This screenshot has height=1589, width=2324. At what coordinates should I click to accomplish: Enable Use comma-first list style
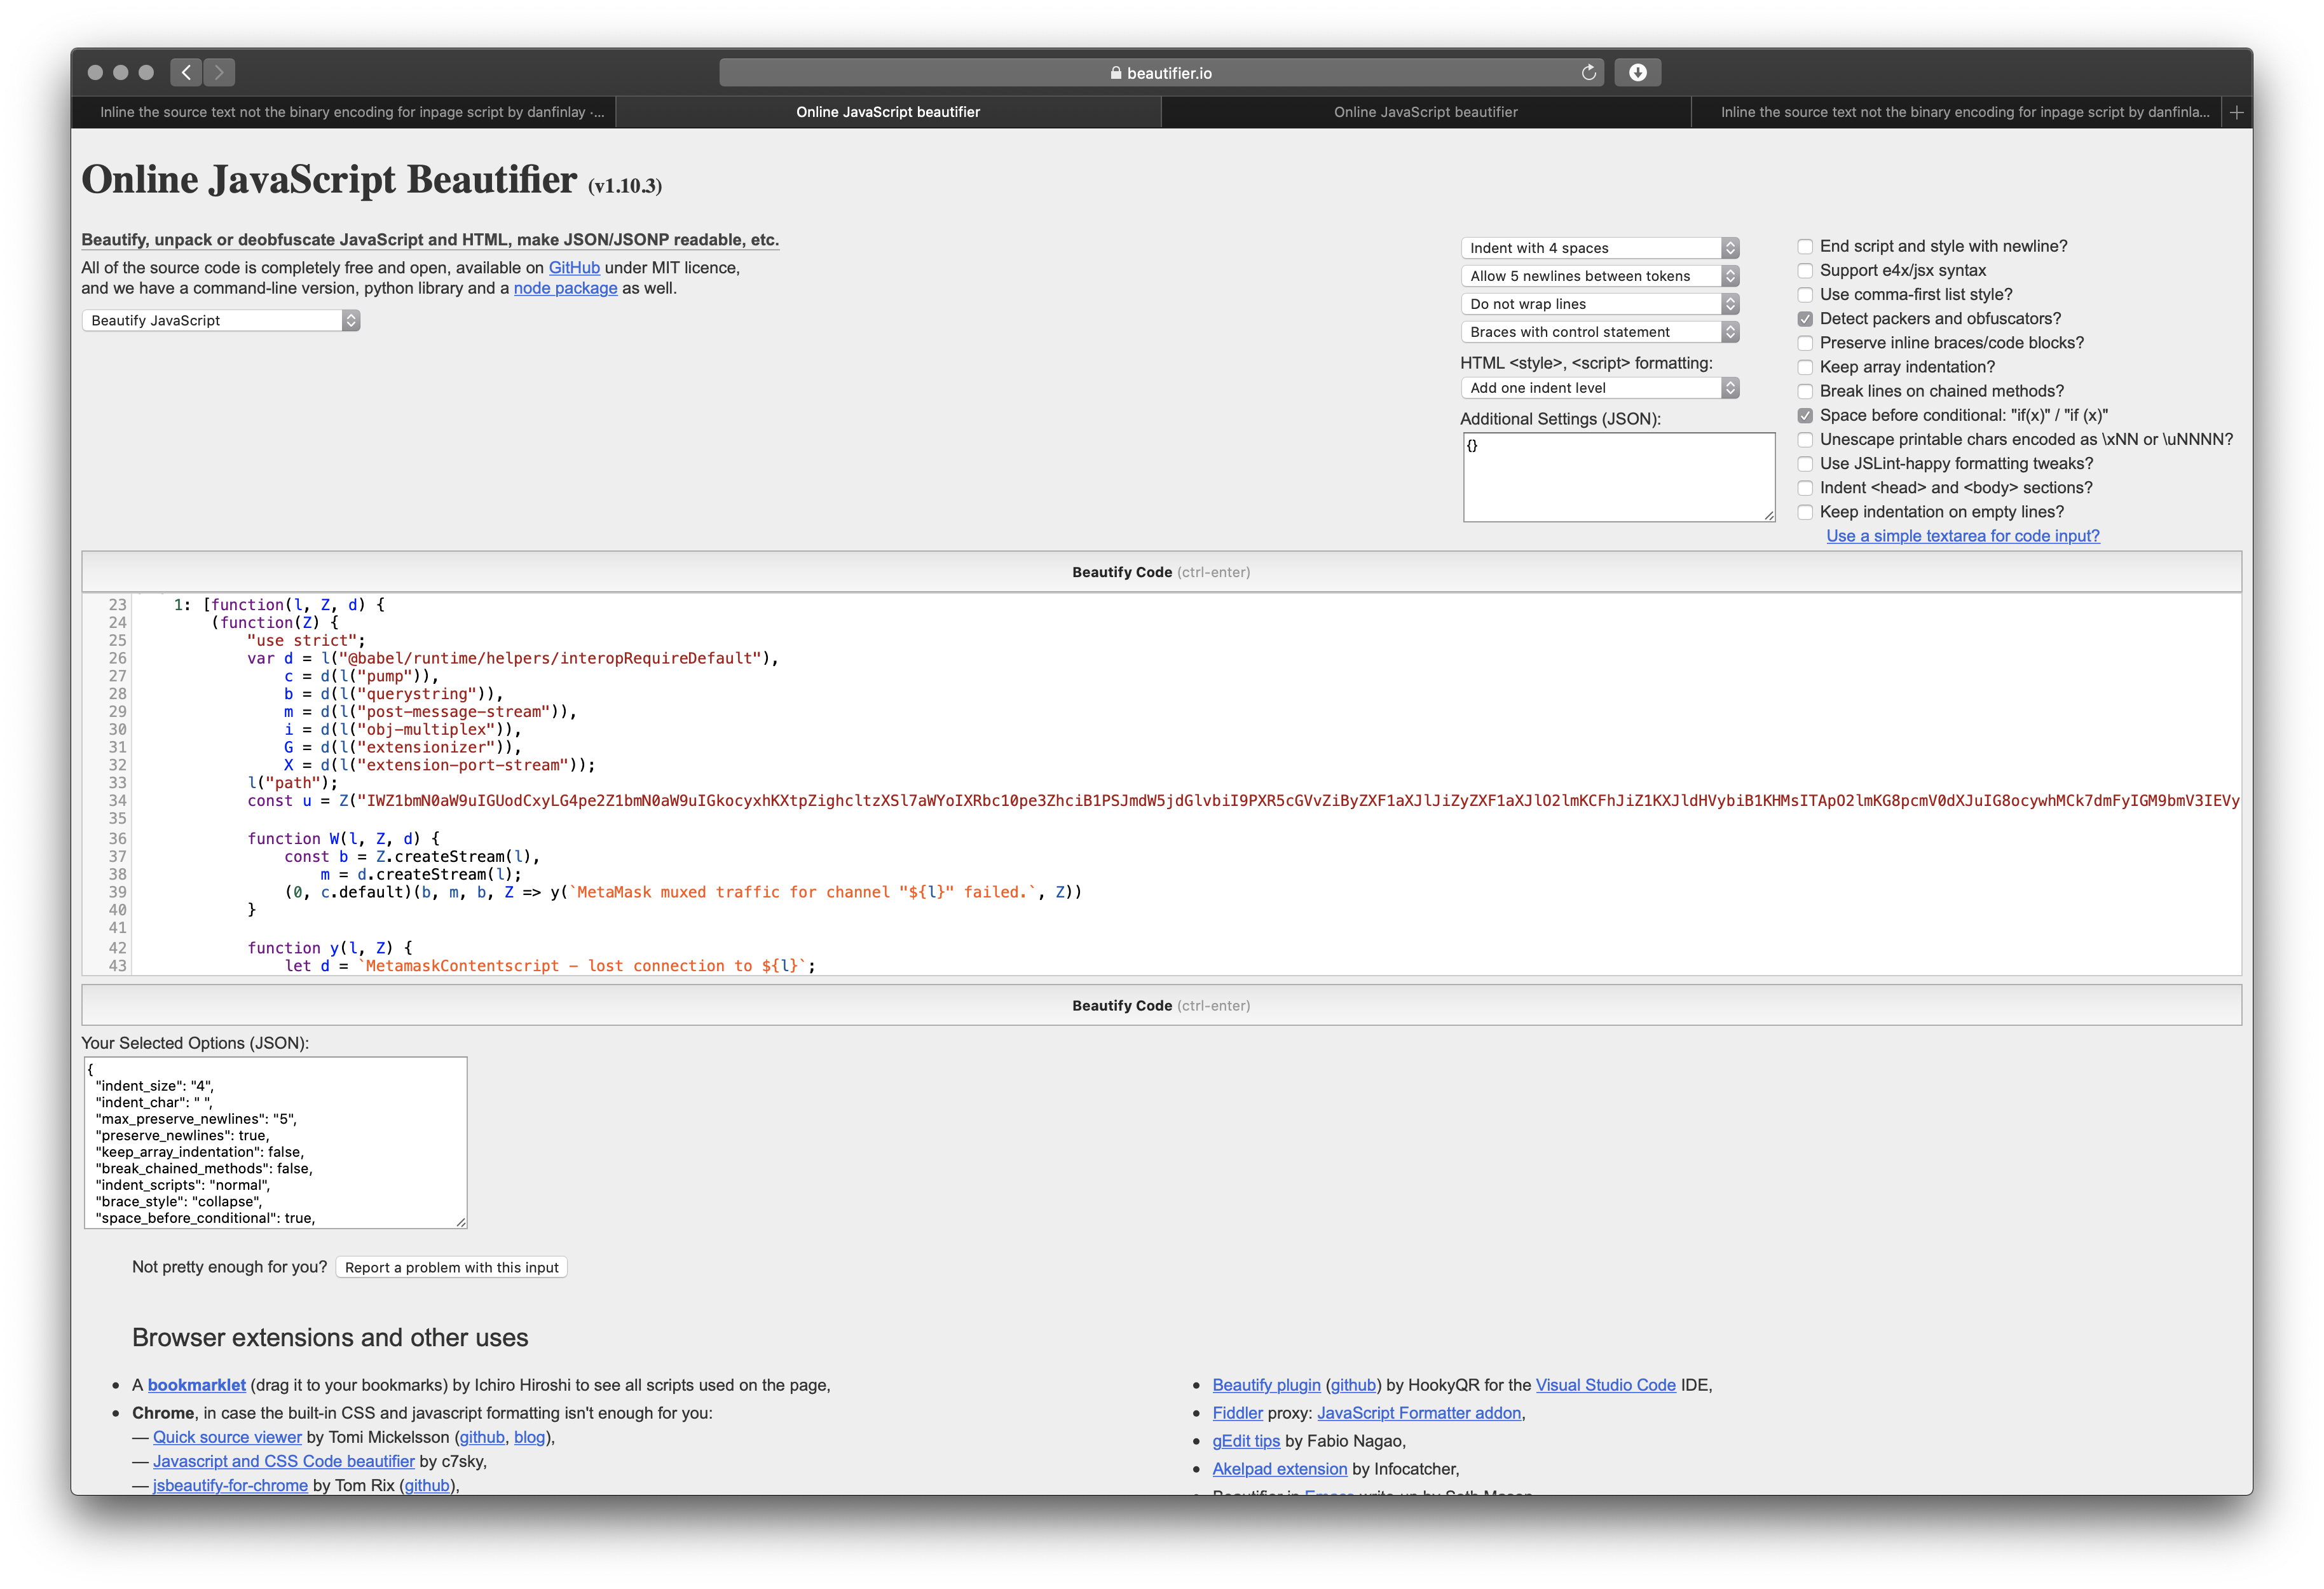tap(1805, 295)
